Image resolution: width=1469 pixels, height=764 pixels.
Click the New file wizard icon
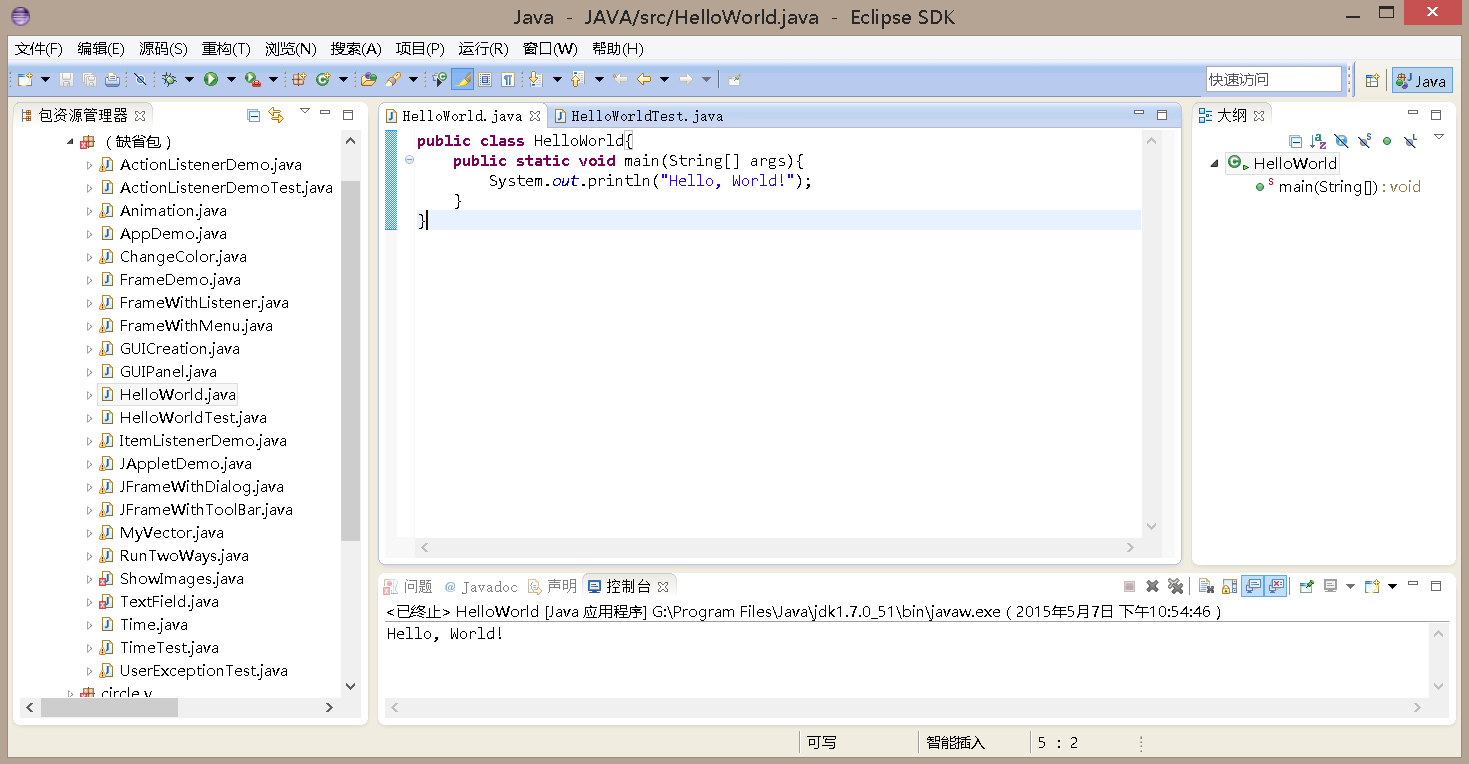coord(25,79)
